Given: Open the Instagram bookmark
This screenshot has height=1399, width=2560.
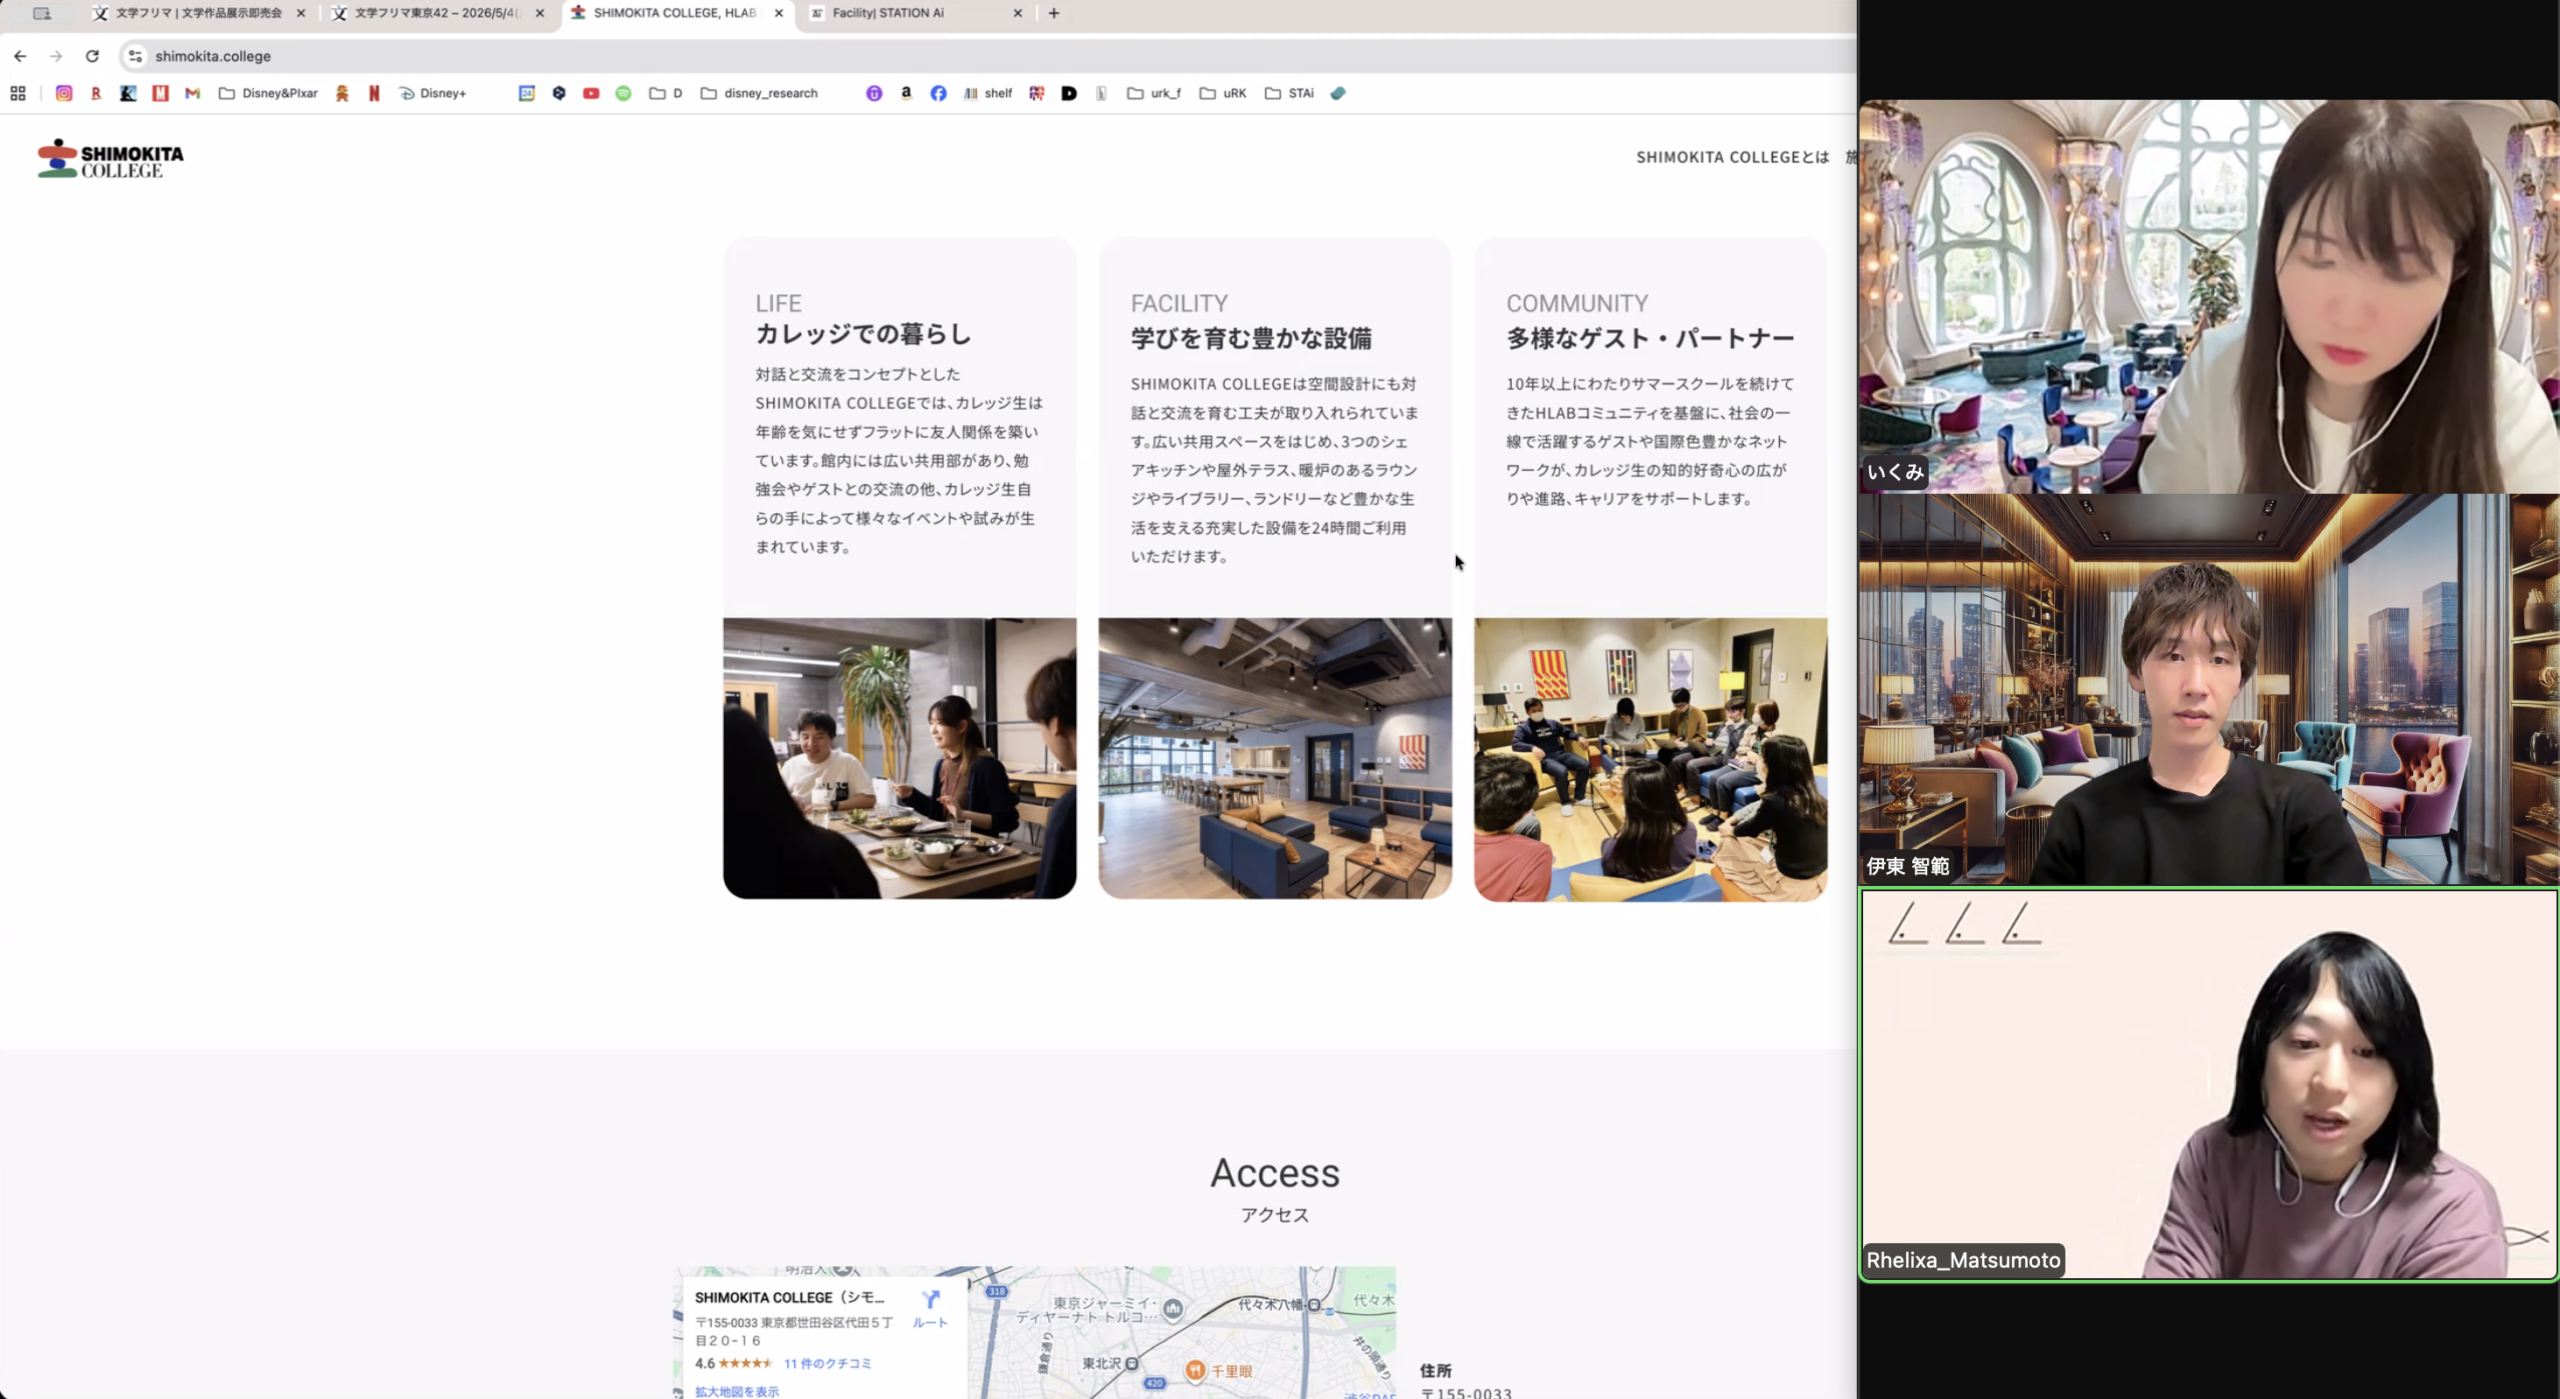Looking at the screenshot, I should click(64, 93).
